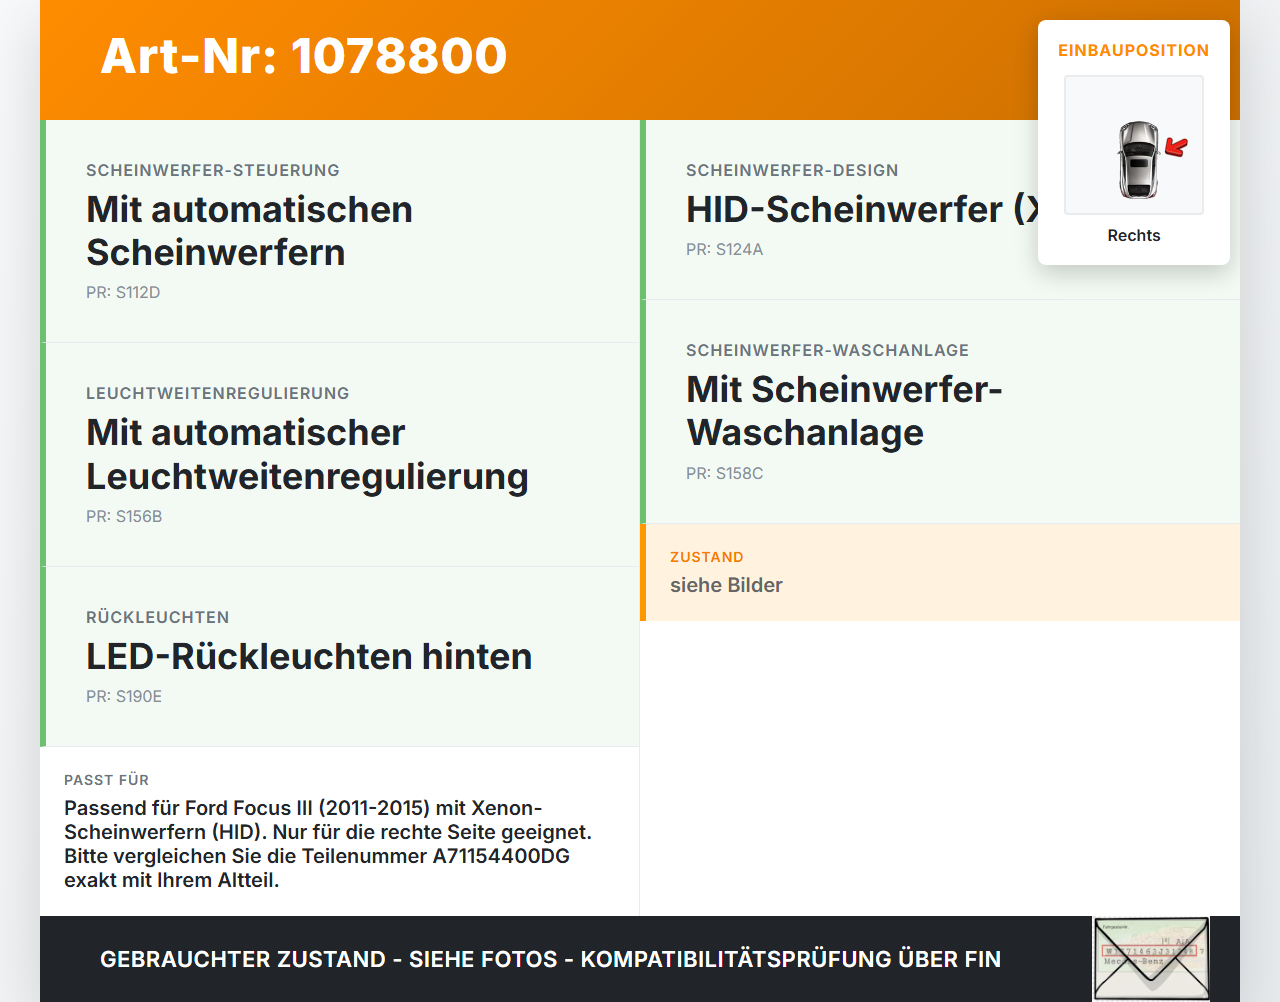Click the PR: S156B code
Screen dimensions: 1280x1002
click(124, 517)
